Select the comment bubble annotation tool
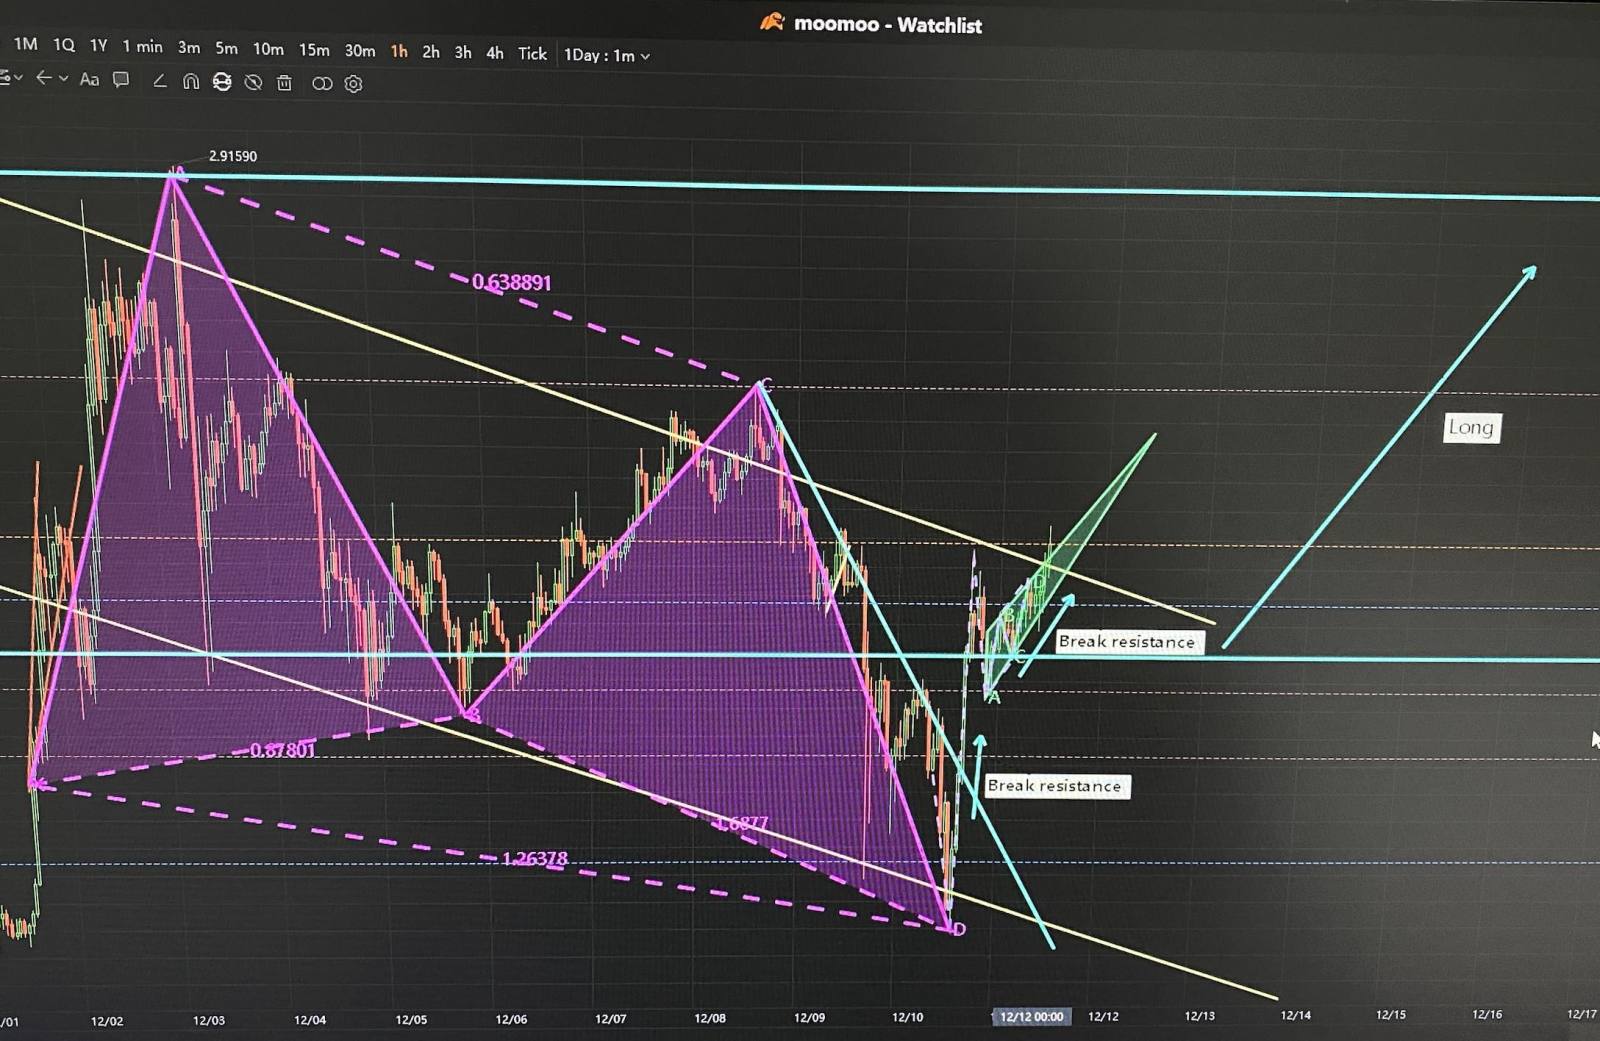 pos(121,80)
